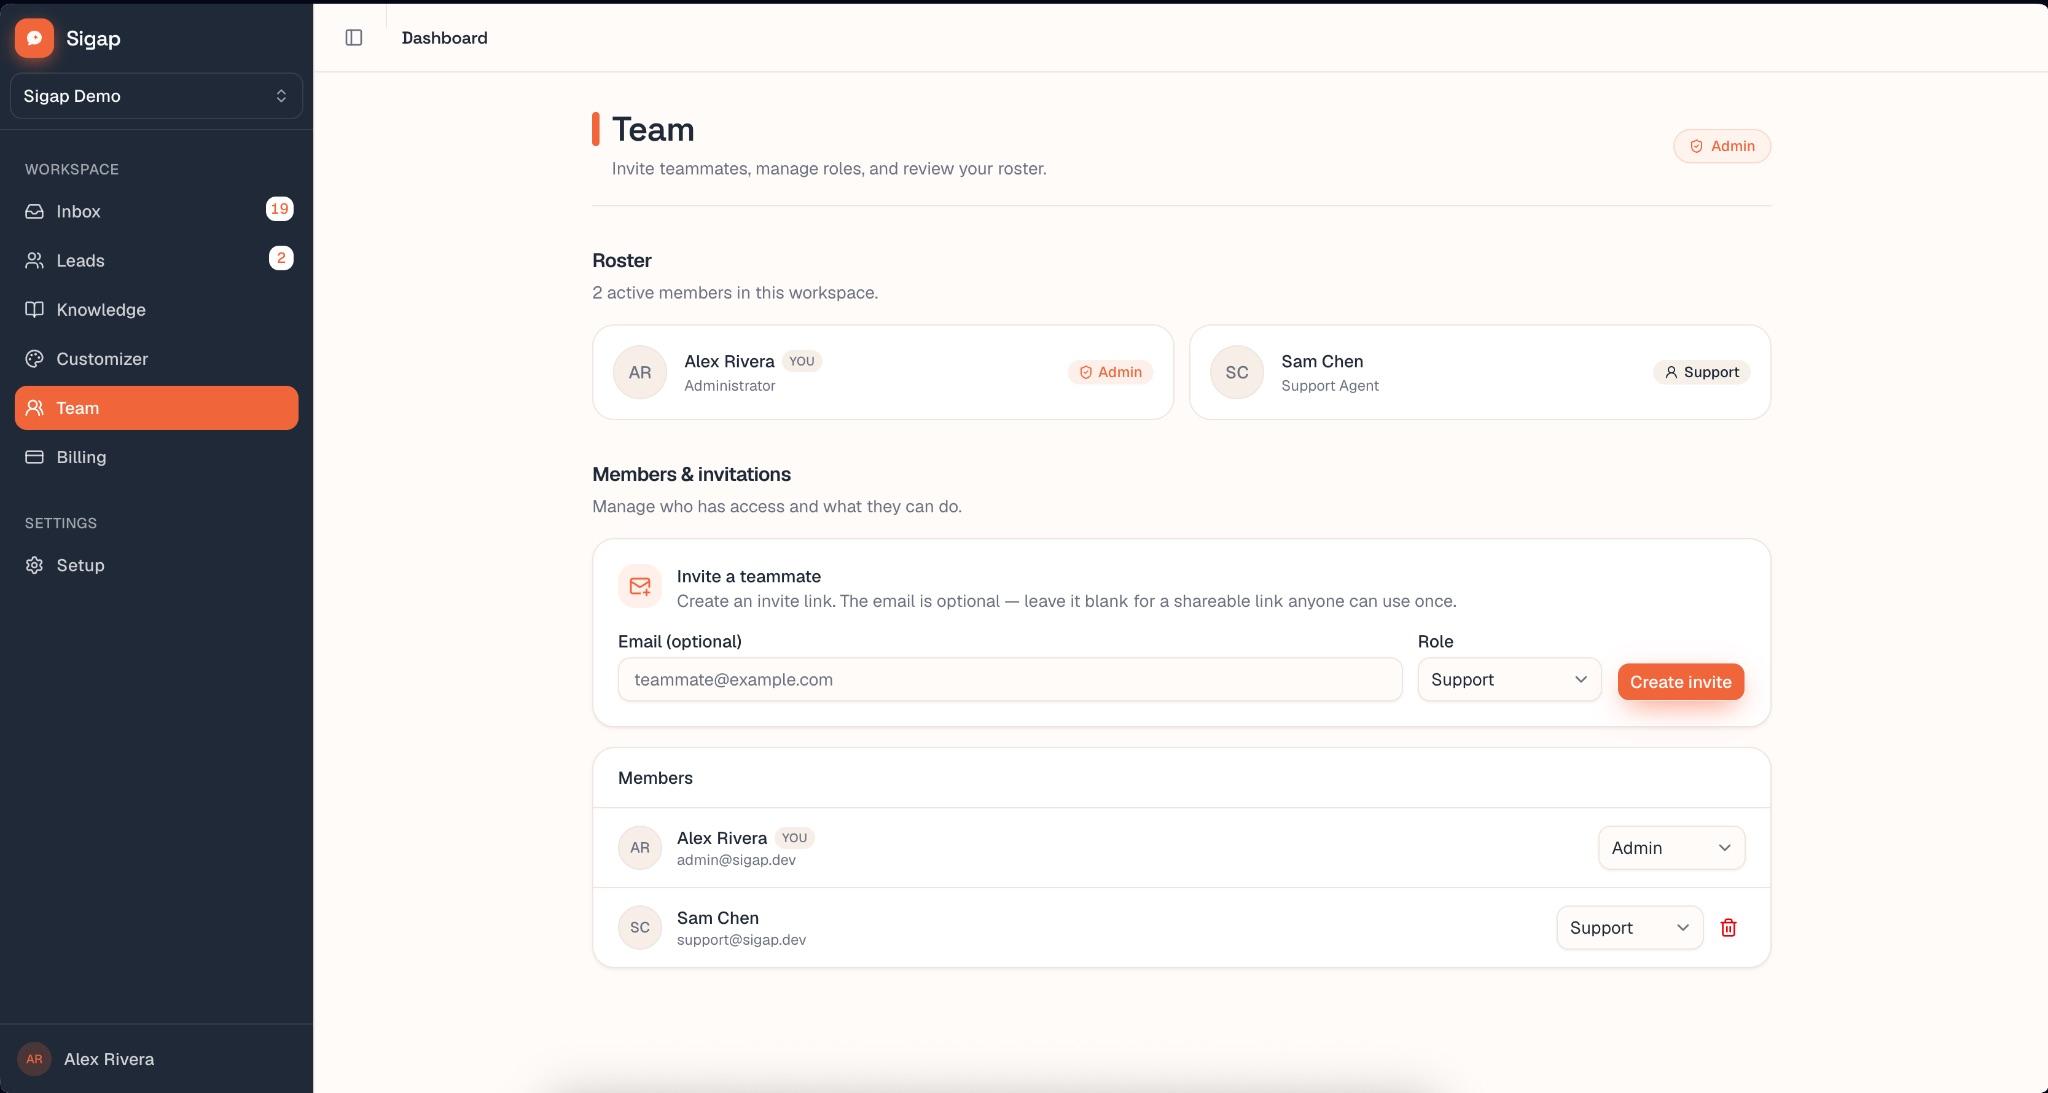2048x1093 pixels.
Task: Click Alex Rivera's name at sidebar bottom
Action: click(x=109, y=1059)
